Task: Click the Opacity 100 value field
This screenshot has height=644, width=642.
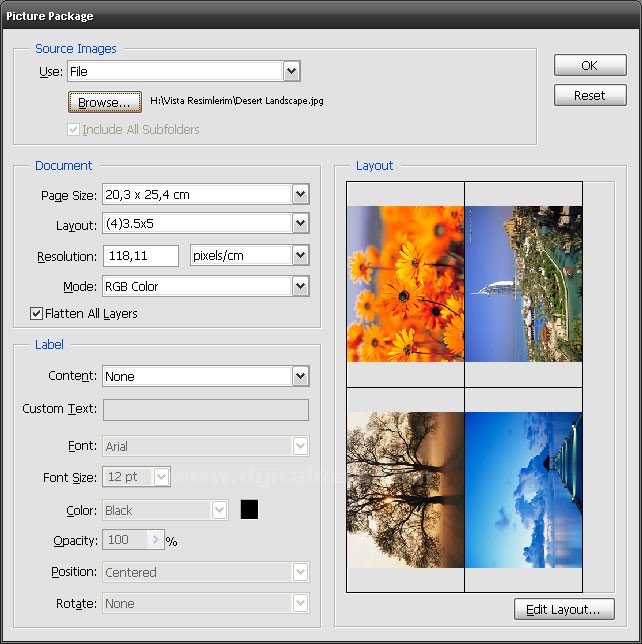Action: 125,540
